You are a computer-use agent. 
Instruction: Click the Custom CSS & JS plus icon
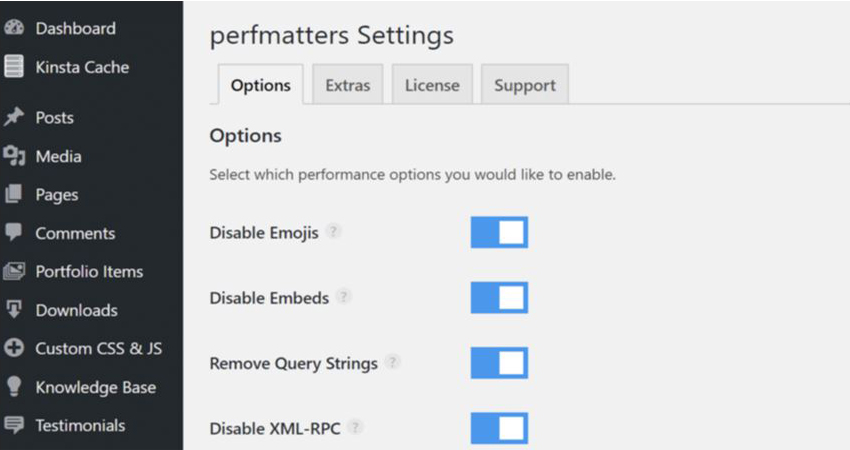tap(14, 348)
